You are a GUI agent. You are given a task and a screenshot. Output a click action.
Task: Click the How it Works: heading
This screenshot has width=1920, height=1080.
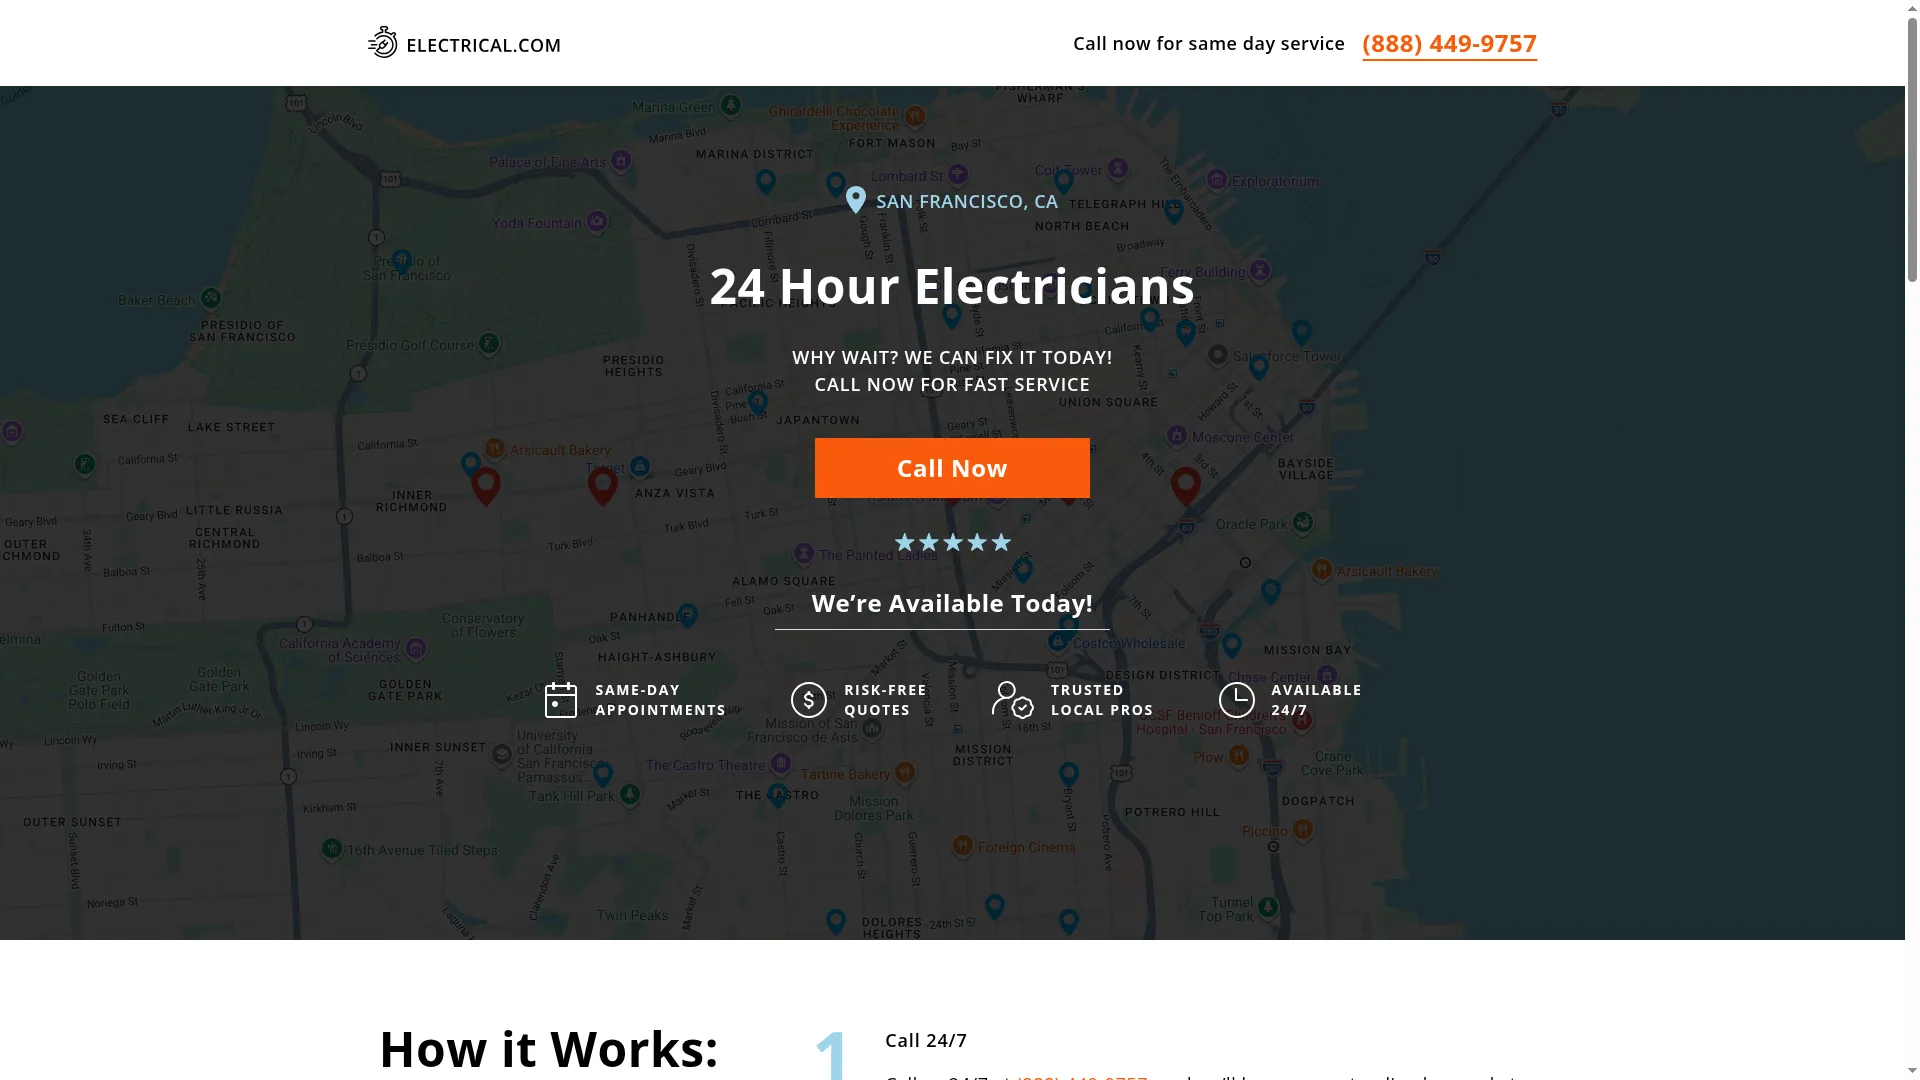(549, 1049)
